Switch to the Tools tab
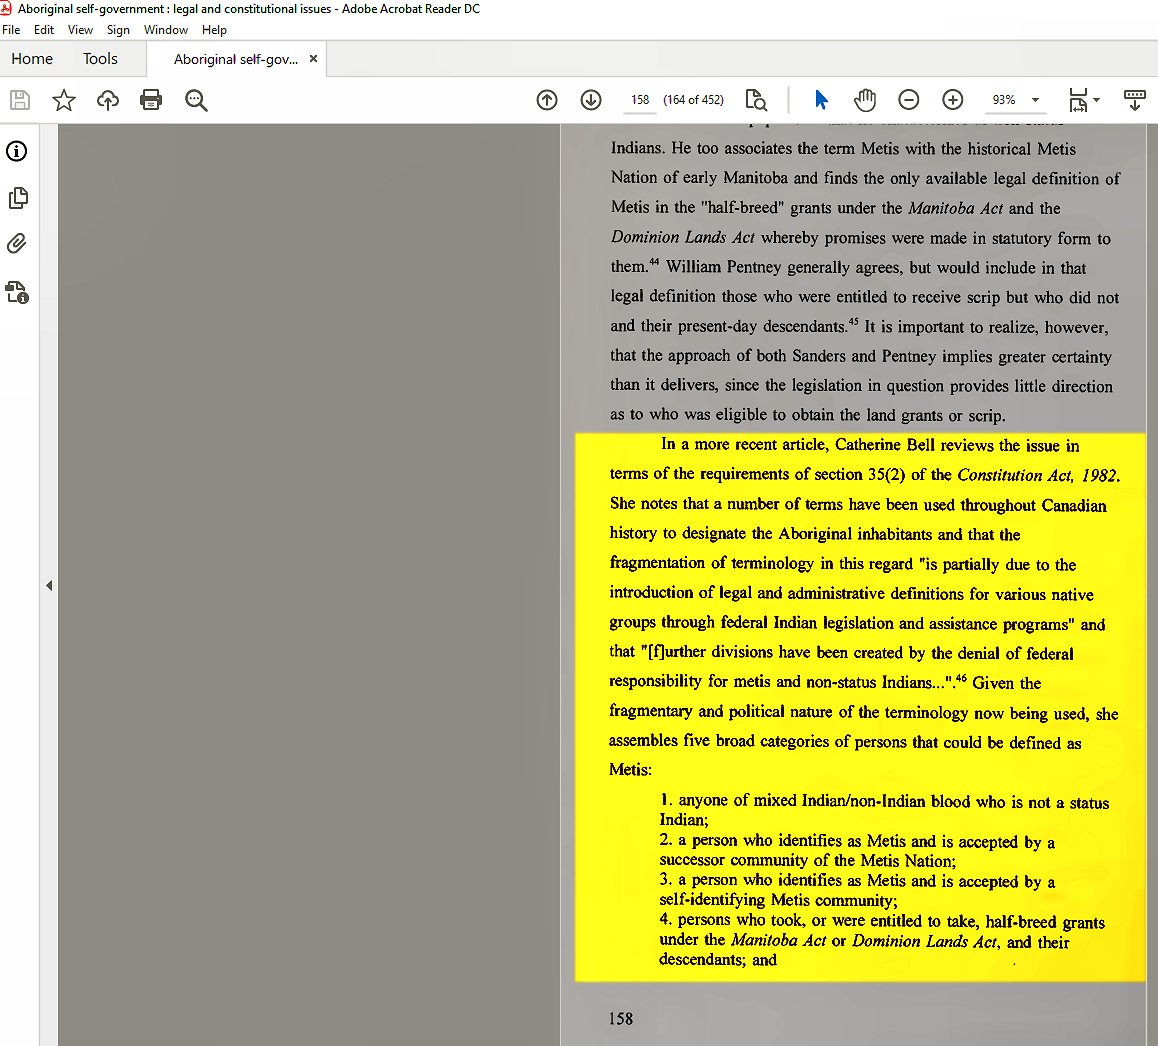The width and height of the screenshot is (1158, 1046). tap(100, 58)
